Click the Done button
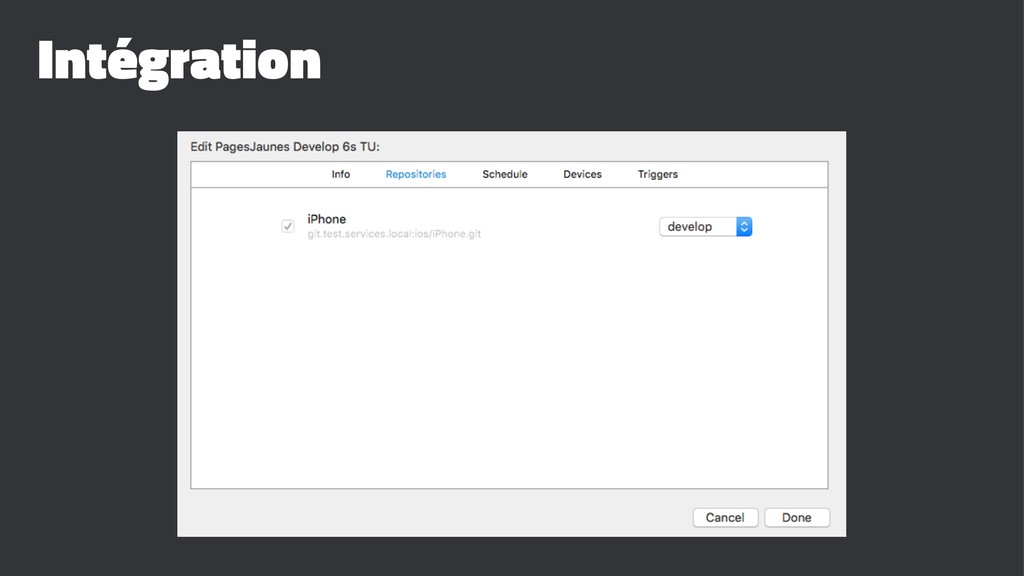Screen dimensions: 1024x576 (797, 517)
